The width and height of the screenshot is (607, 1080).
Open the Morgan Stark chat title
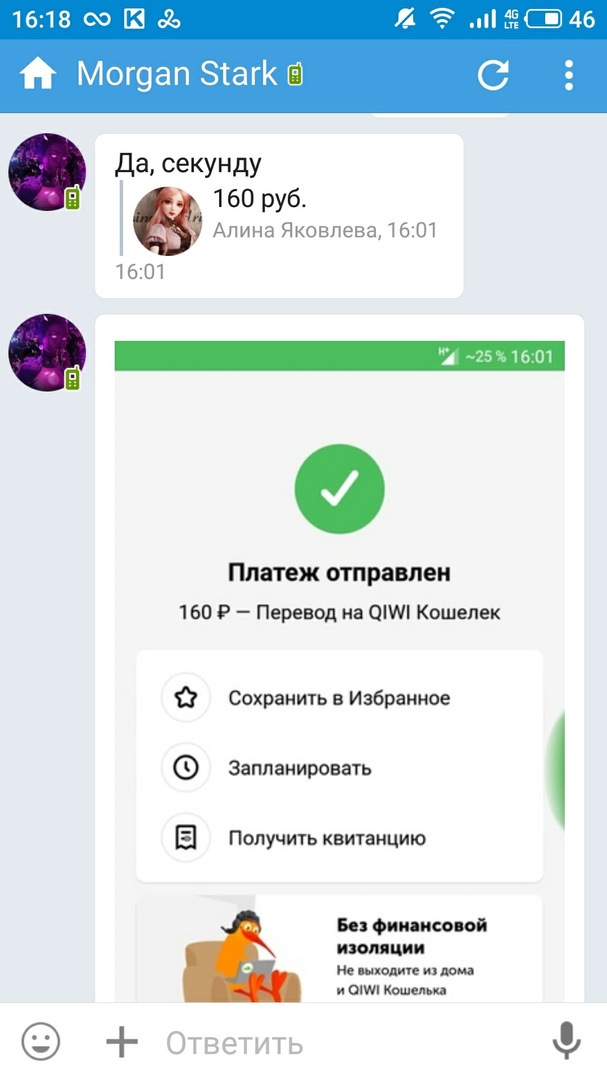coord(176,74)
